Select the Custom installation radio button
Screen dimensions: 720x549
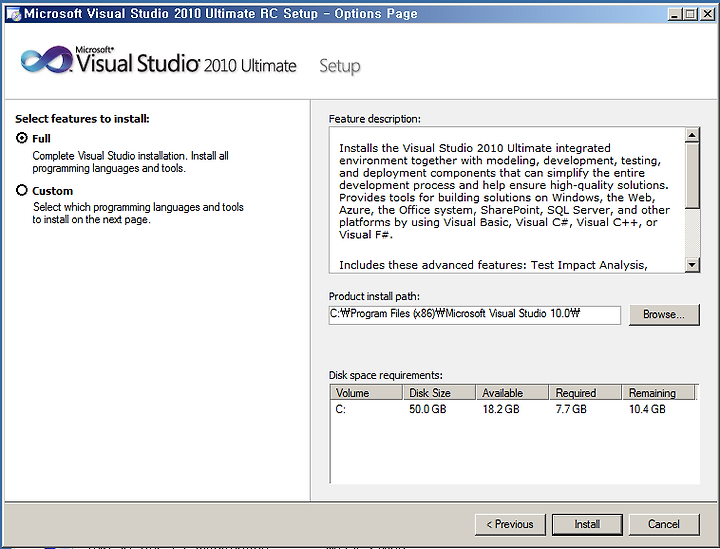click(22, 190)
